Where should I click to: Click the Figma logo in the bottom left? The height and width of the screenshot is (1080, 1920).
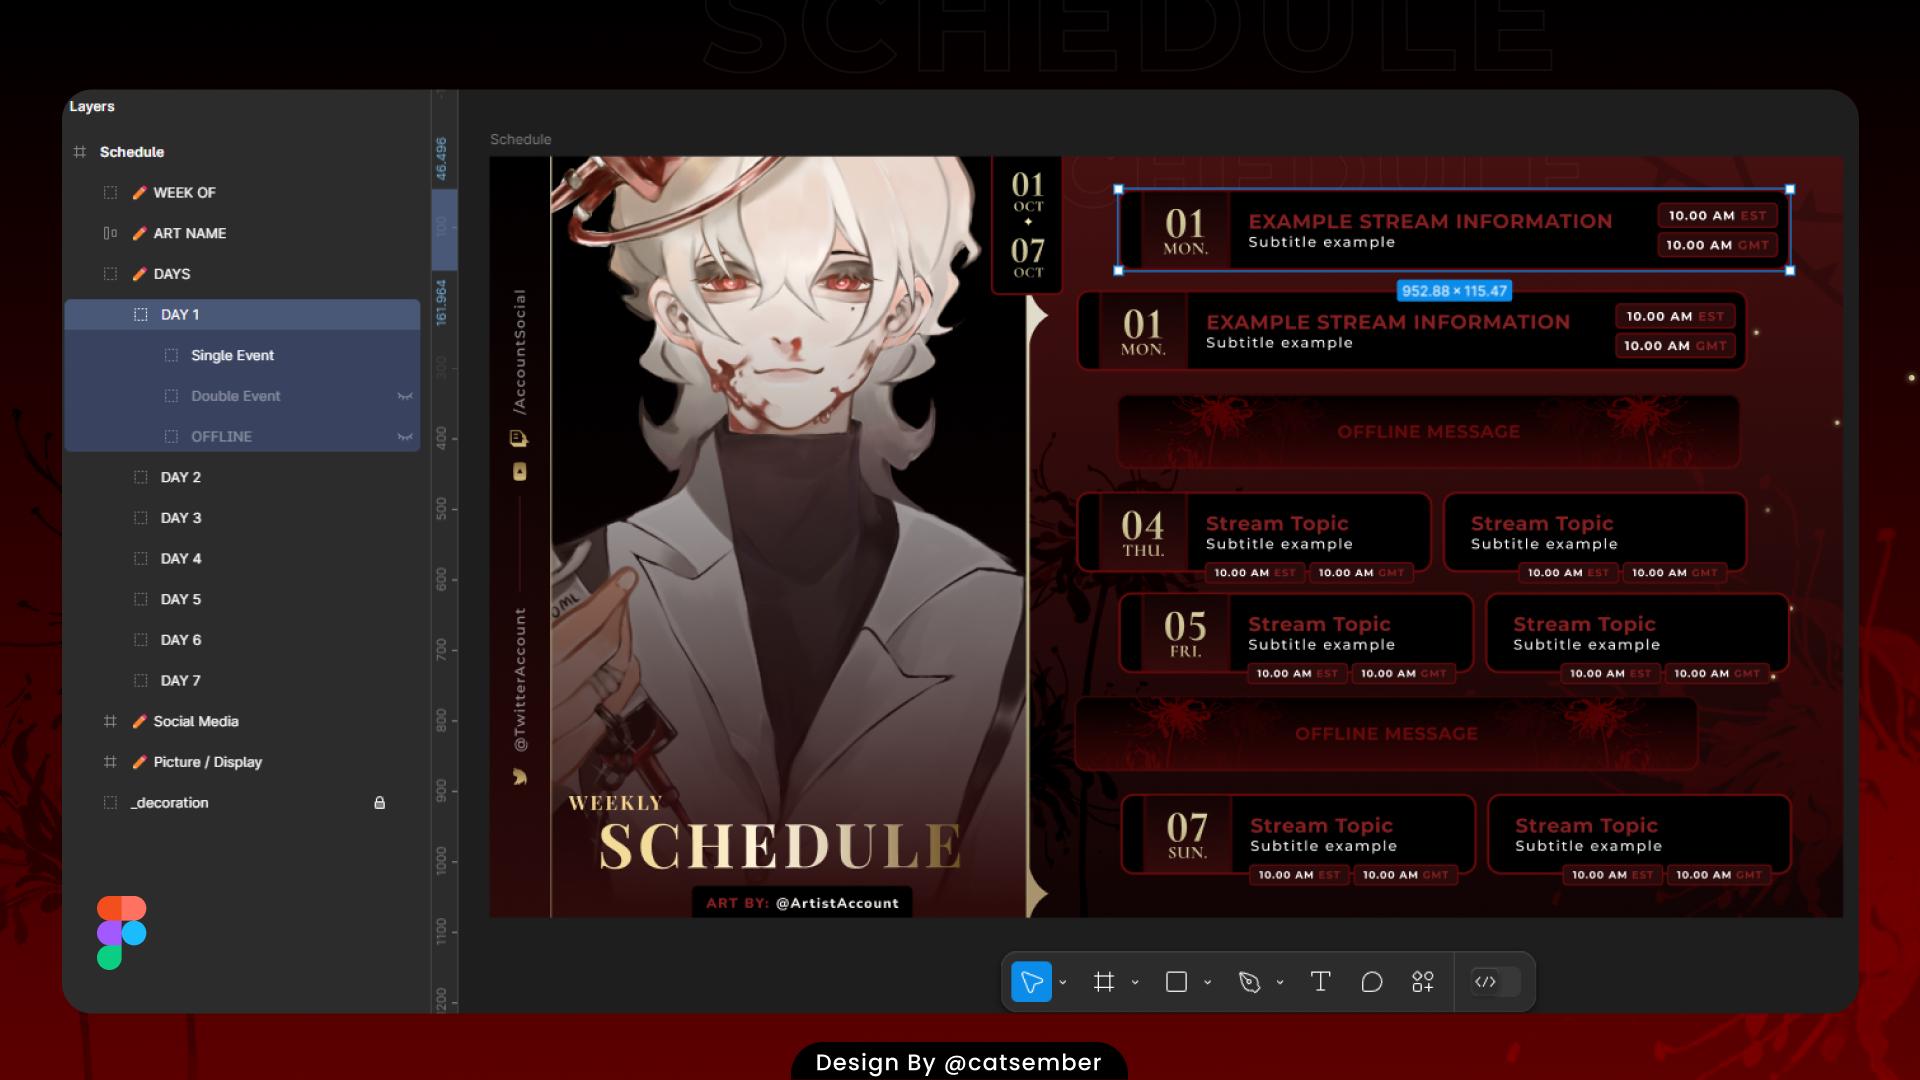pyautogui.click(x=122, y=932)
